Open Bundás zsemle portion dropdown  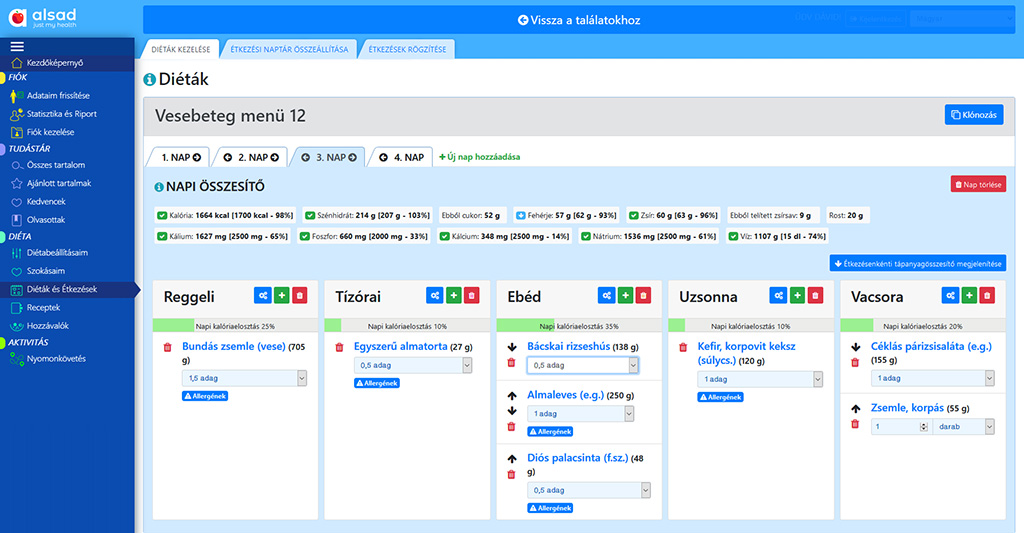click(x=244, y=378)
